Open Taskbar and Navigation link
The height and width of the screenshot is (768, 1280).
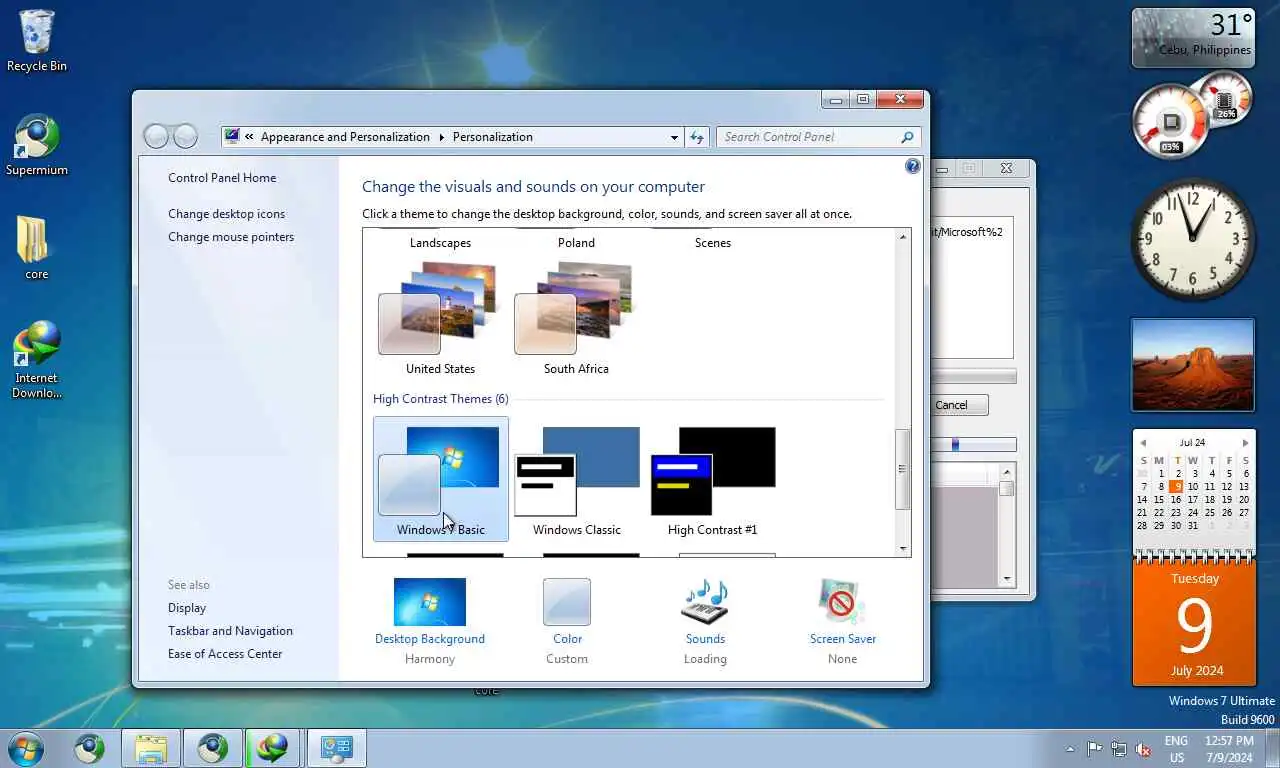click(230, 631)
